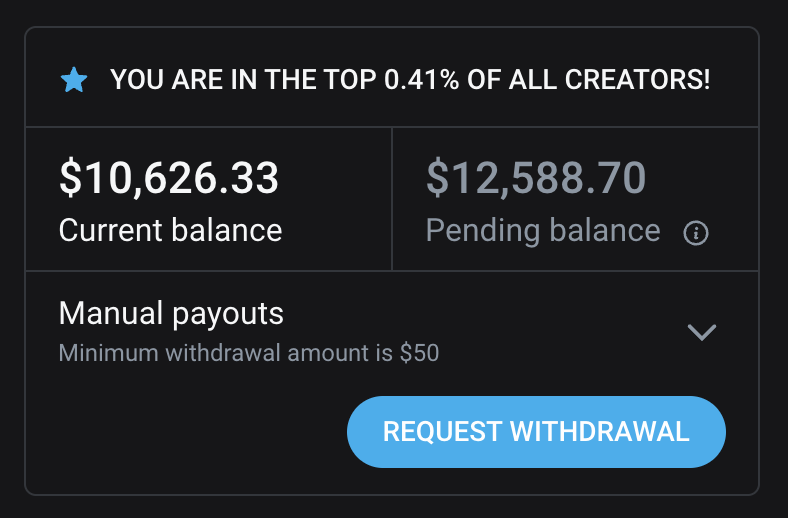The width and height of the screenshot is (788, 518).
Task: Click the word Current in Current balance
Action: click(110, 231)
